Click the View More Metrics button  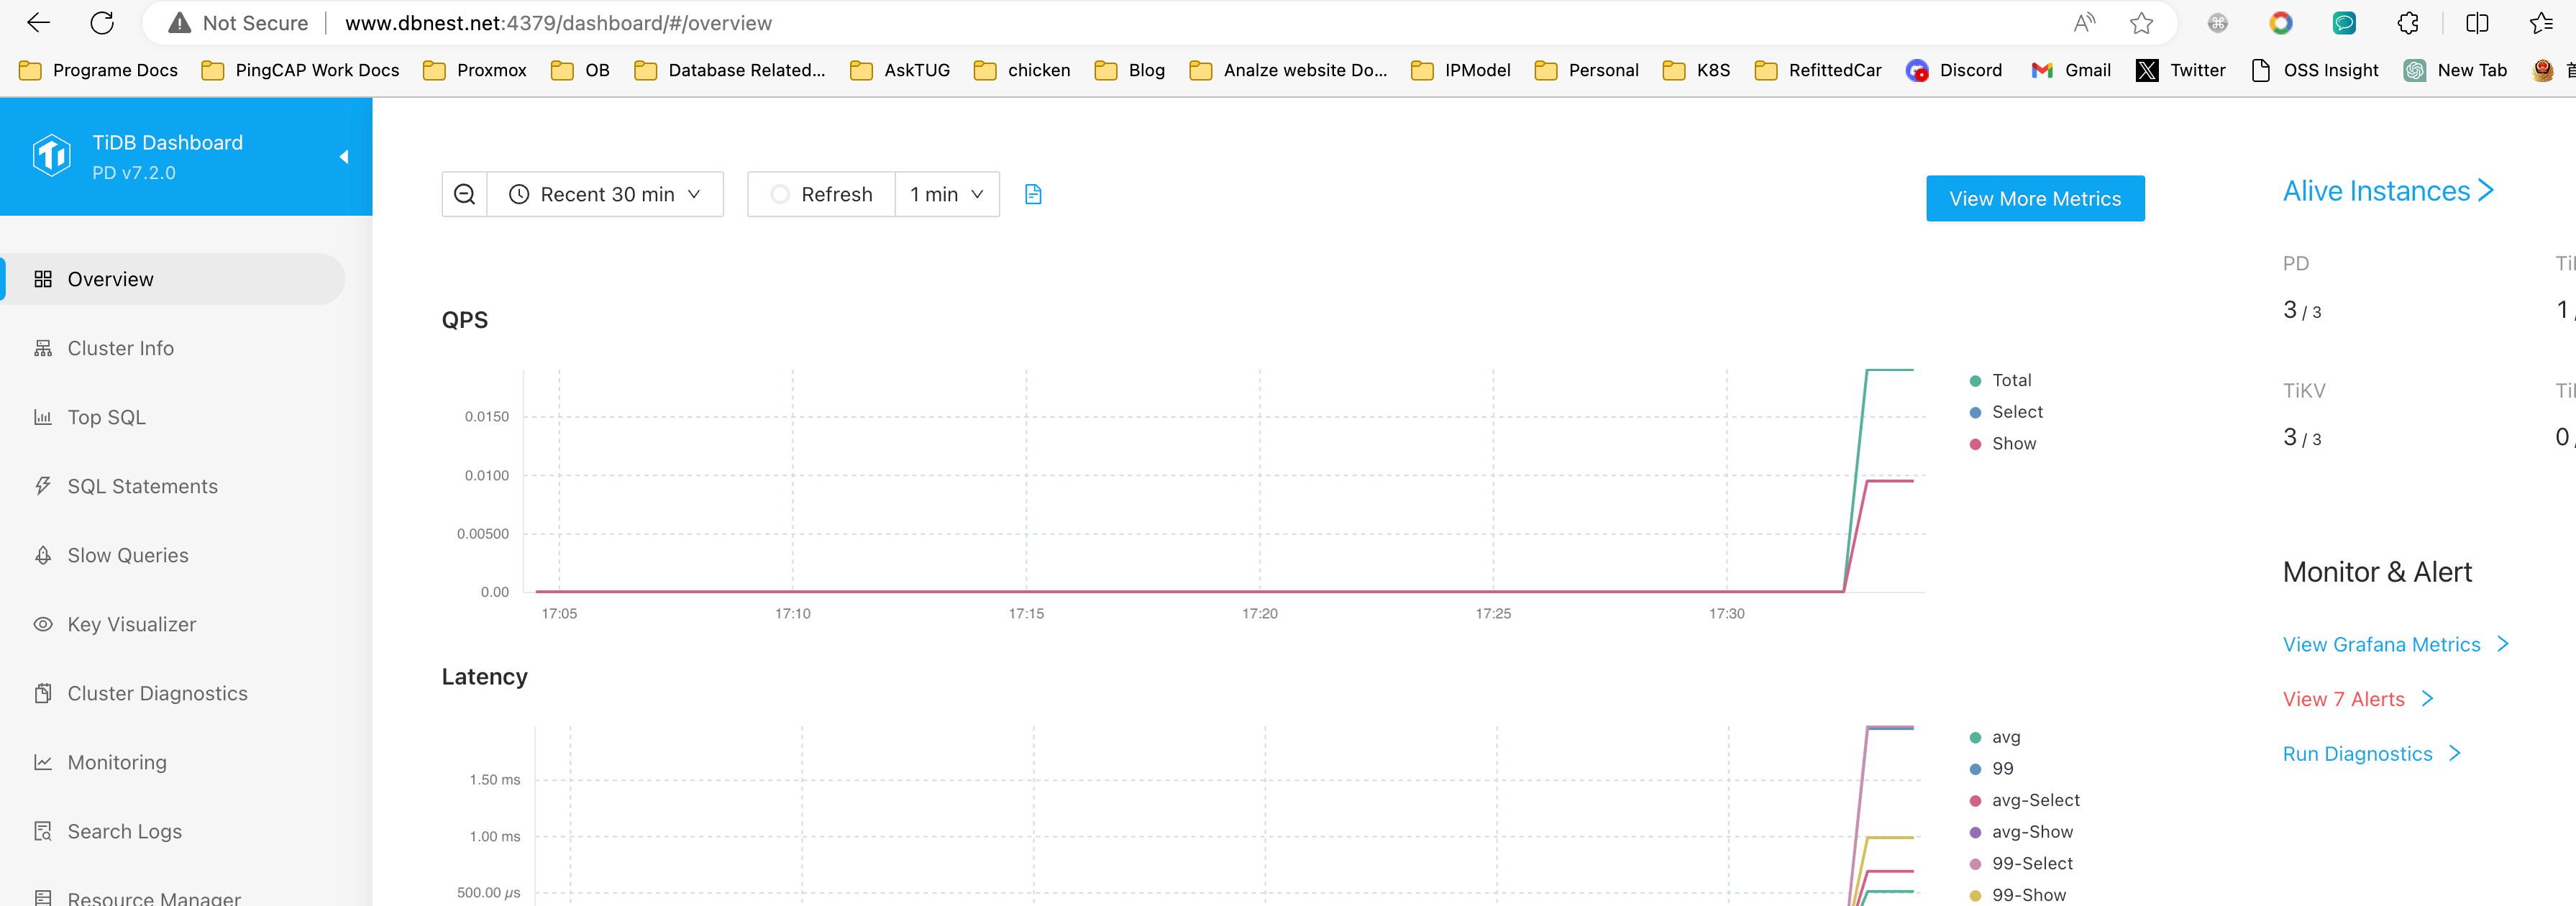[x=2034, y=198]
